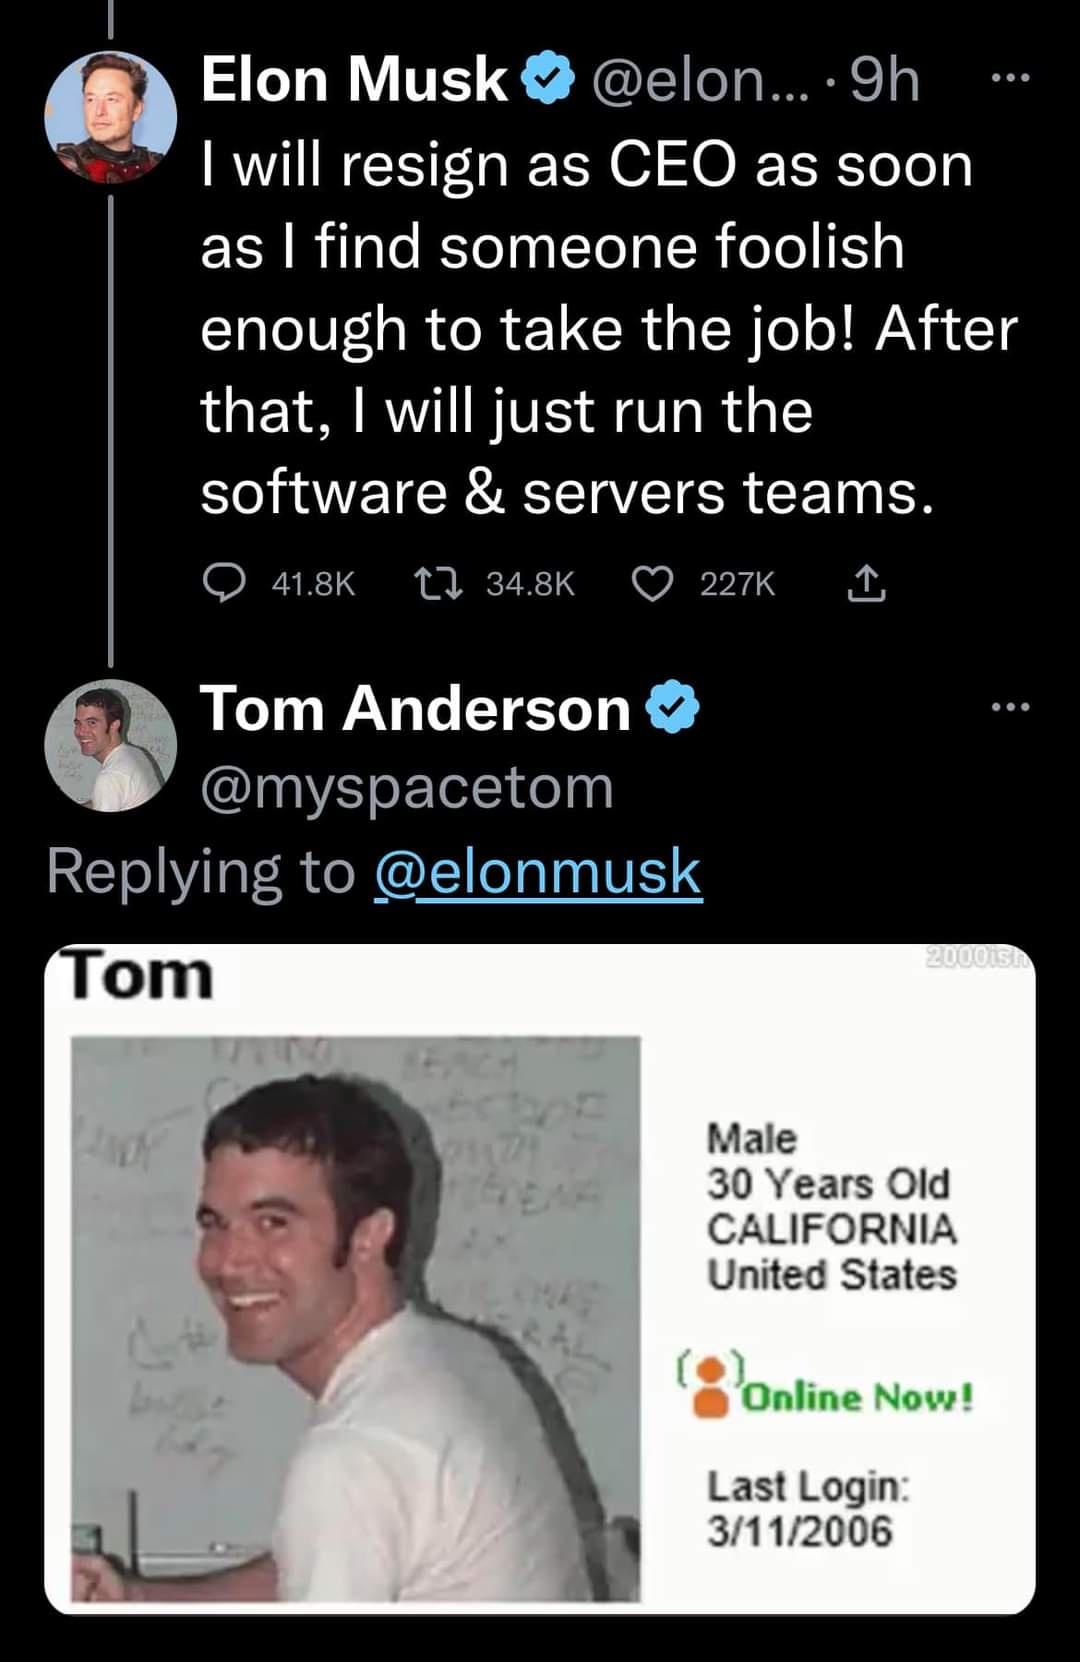This screenshot has width=1080, height=1662.
Task: Like the tweet with heart icon
Action: click(654, 583)
